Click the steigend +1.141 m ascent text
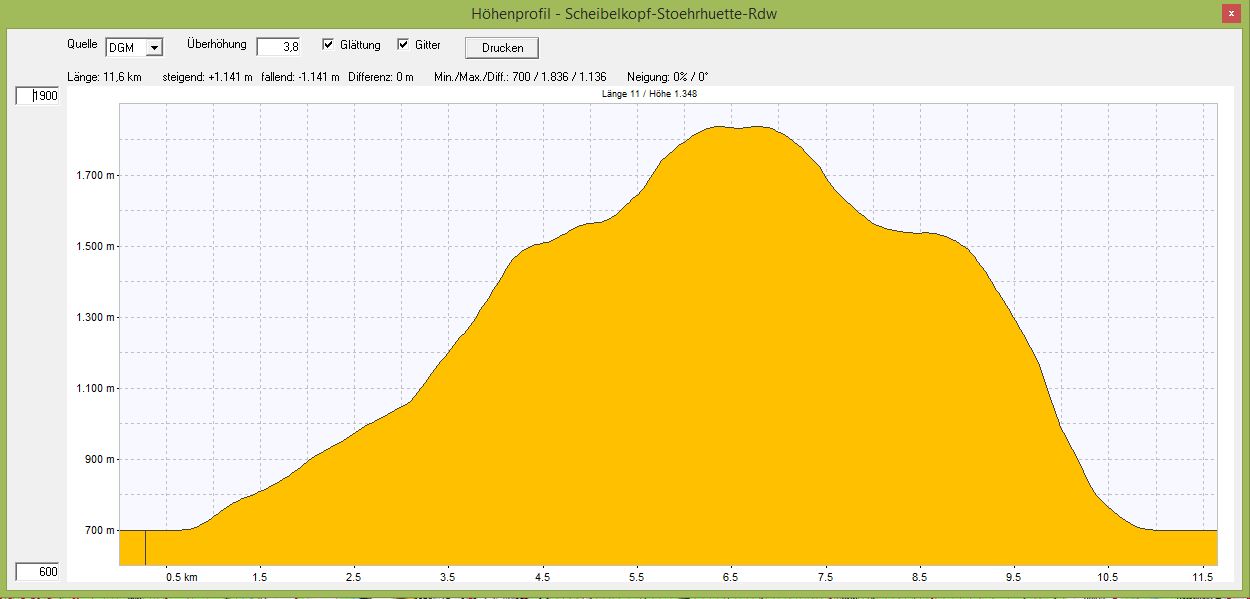Viewport: 1250px width, 599px height. click(x=207, y=77)
